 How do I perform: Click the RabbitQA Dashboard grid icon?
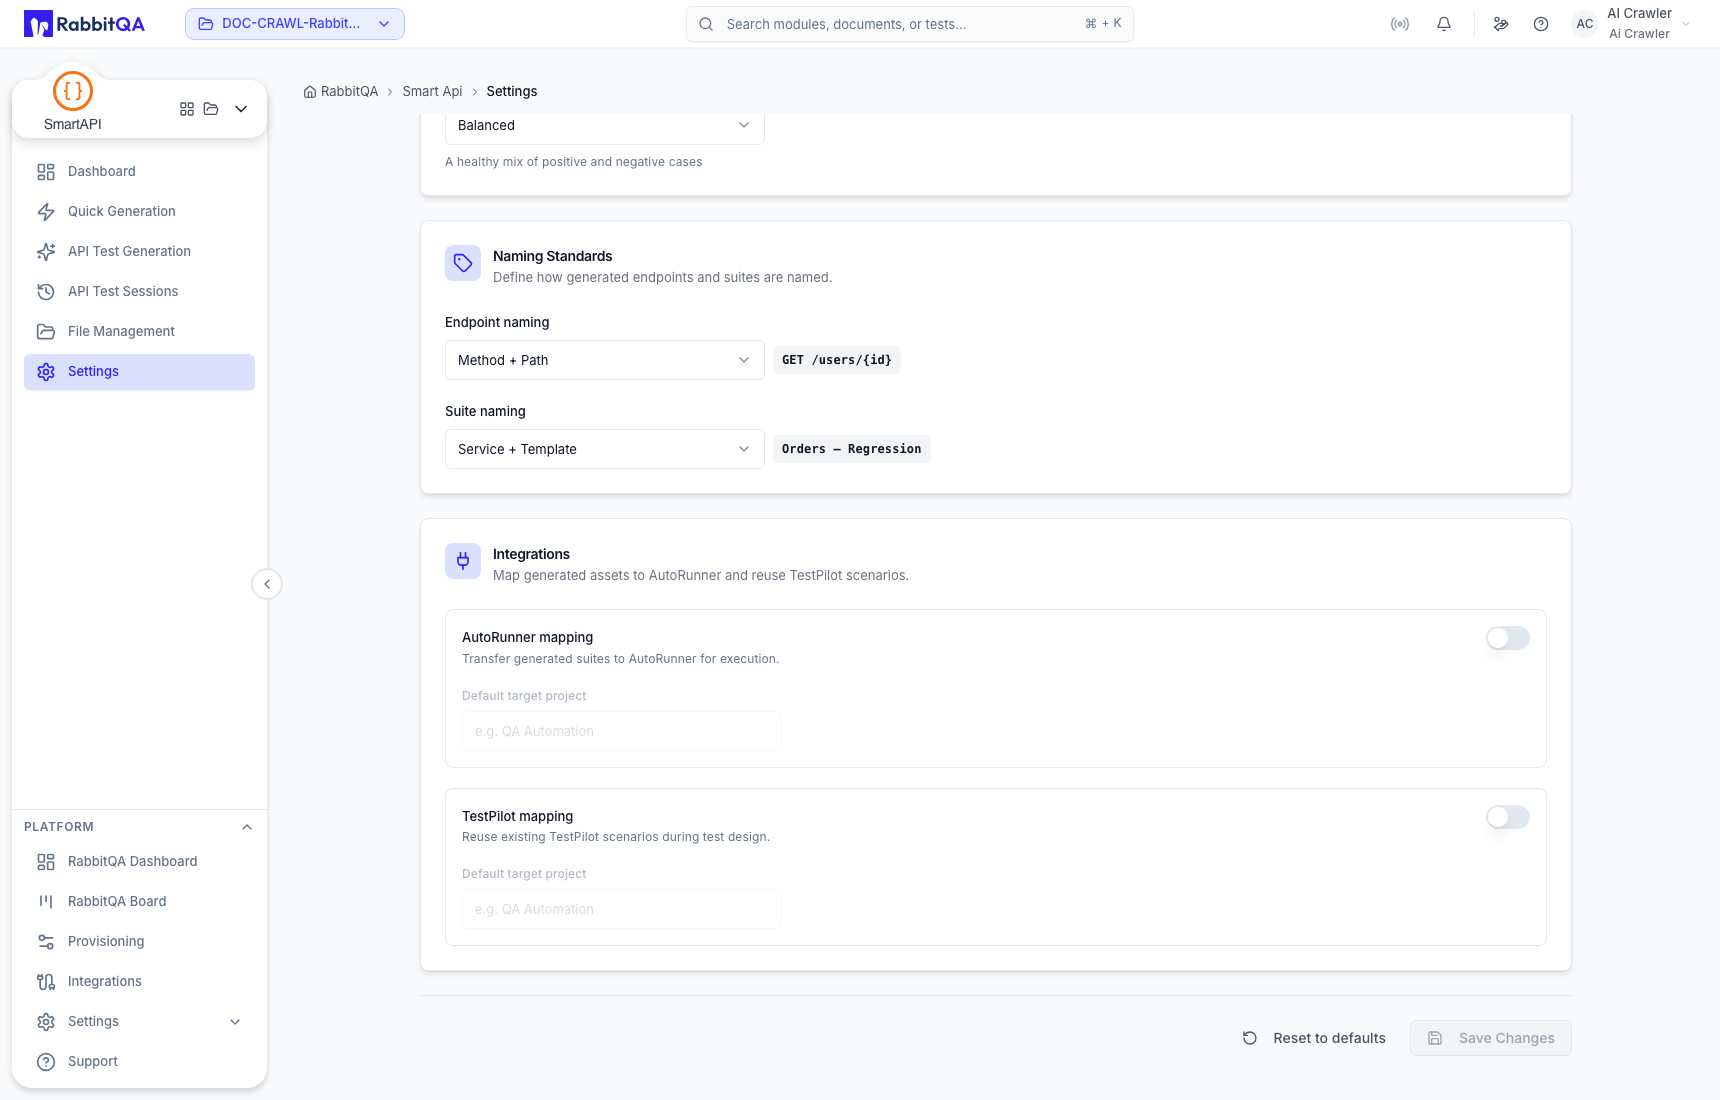click(46, 862)
